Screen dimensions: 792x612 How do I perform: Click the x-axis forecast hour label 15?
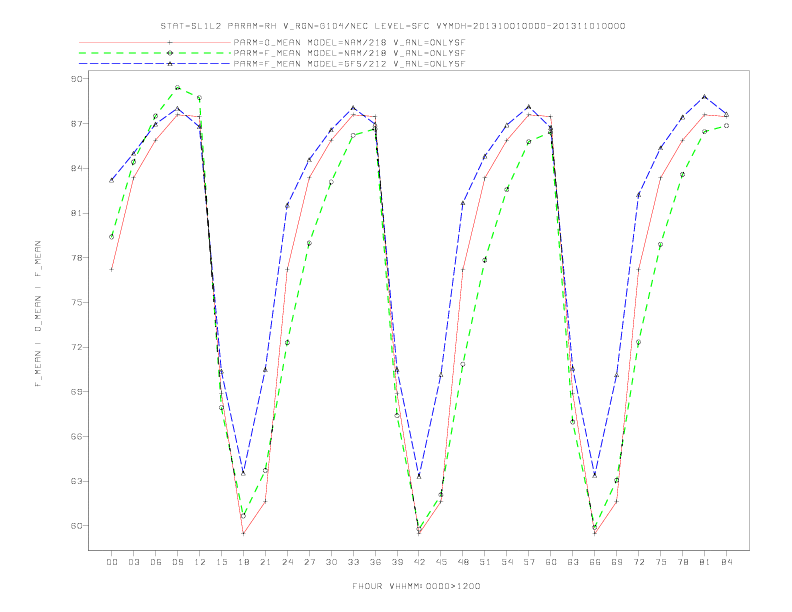point(222,562)
